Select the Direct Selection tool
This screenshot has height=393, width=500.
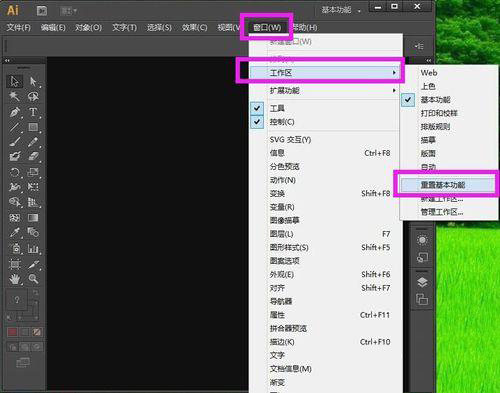(x=33, y=81)
